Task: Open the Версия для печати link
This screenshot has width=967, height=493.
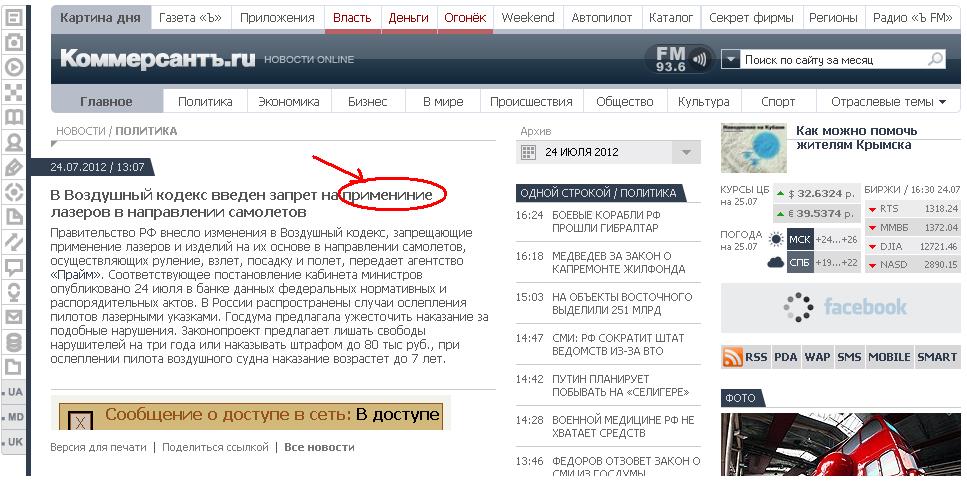Action: click(x=99, y=447)
